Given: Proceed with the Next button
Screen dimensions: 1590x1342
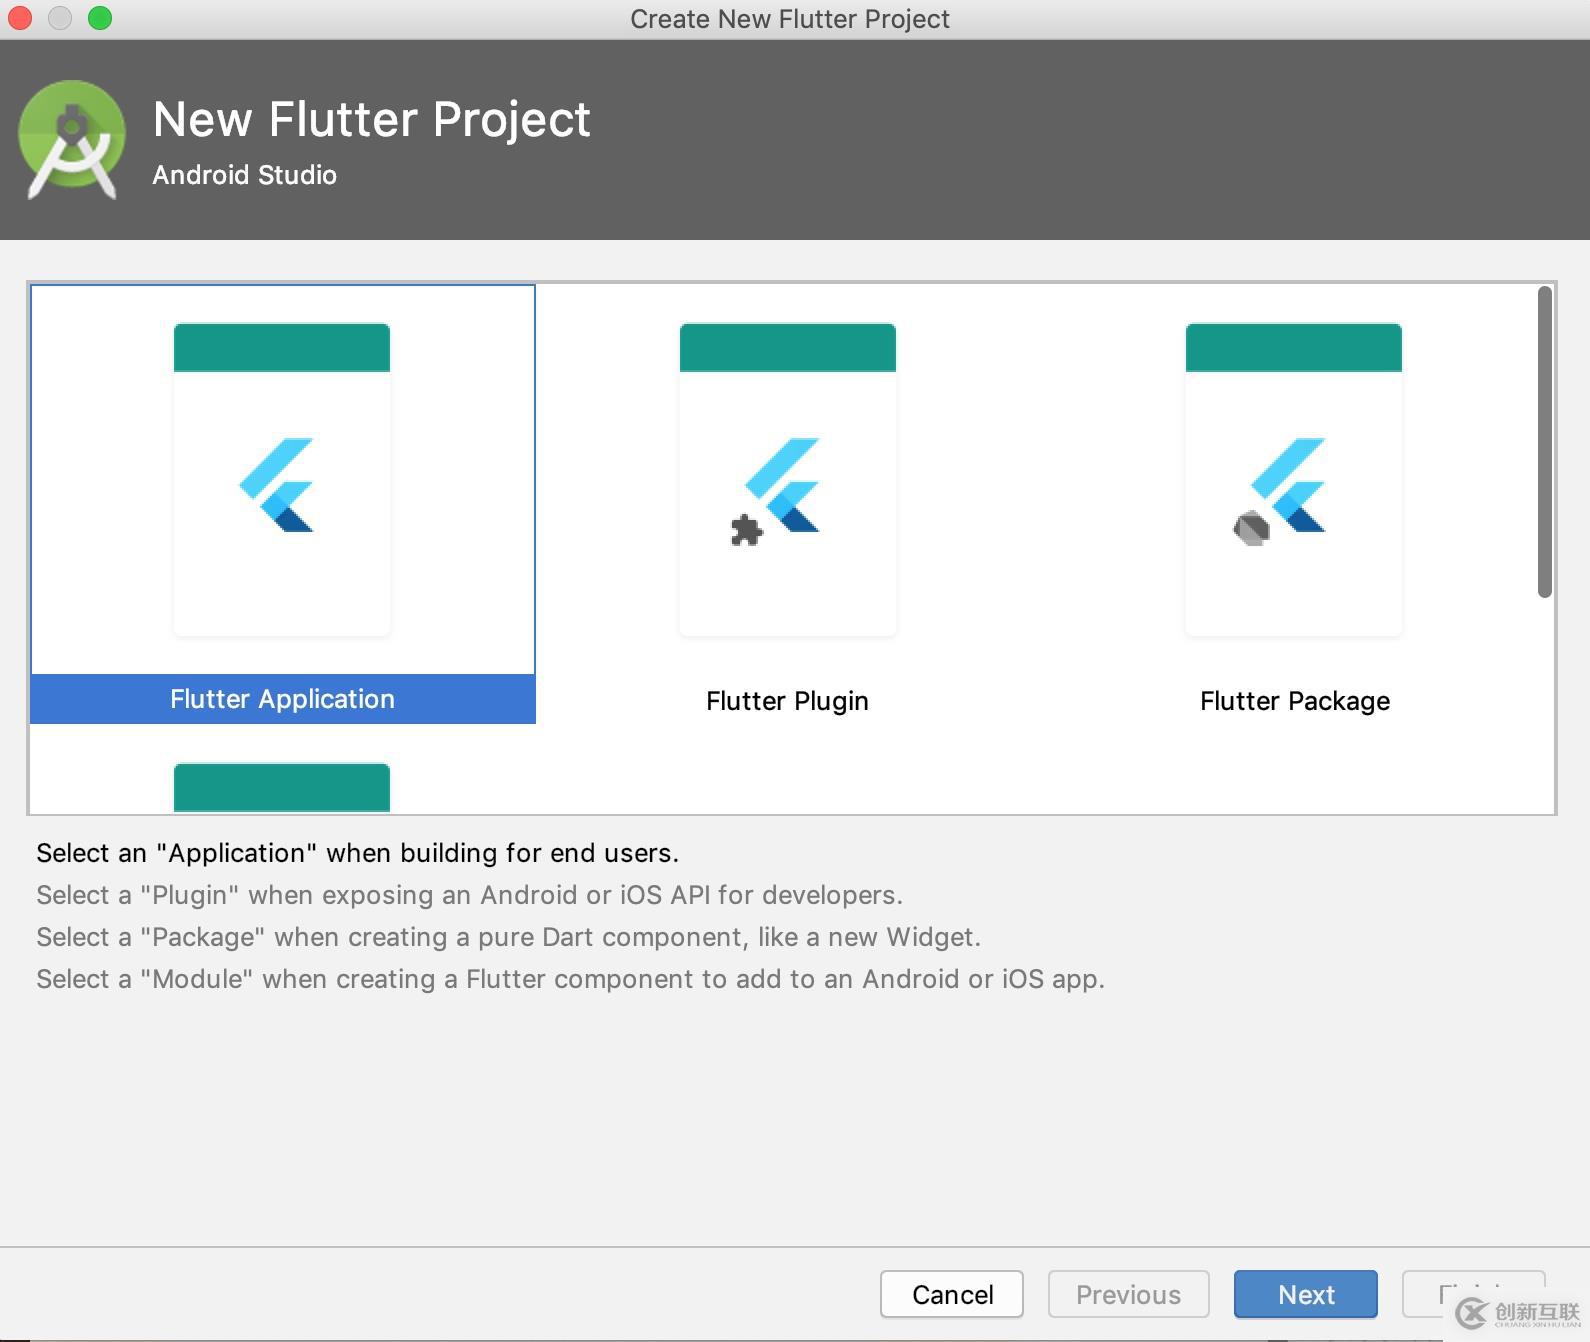Looking at the screenshot, I should [x=1305, y=1295].
